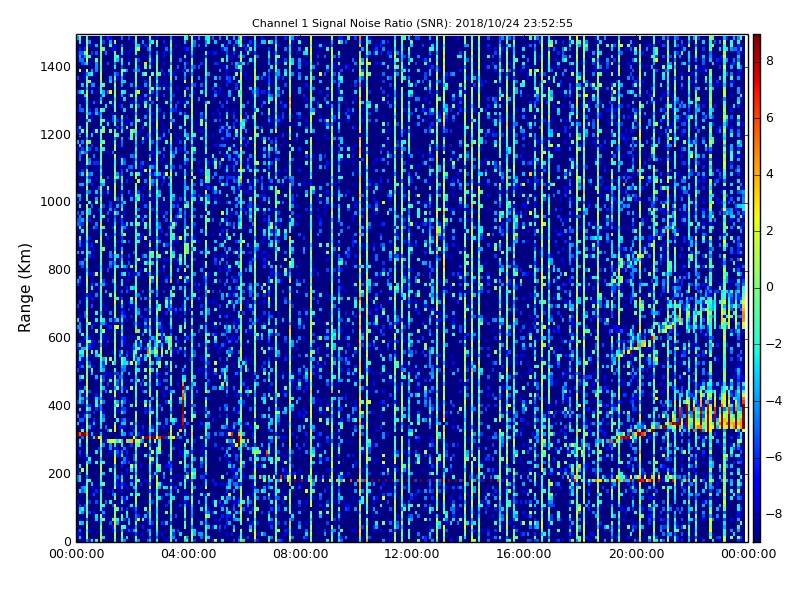Click the 600 range tick label
The height and width of the screenshot is (600, 800).
(x=59, y=338)
